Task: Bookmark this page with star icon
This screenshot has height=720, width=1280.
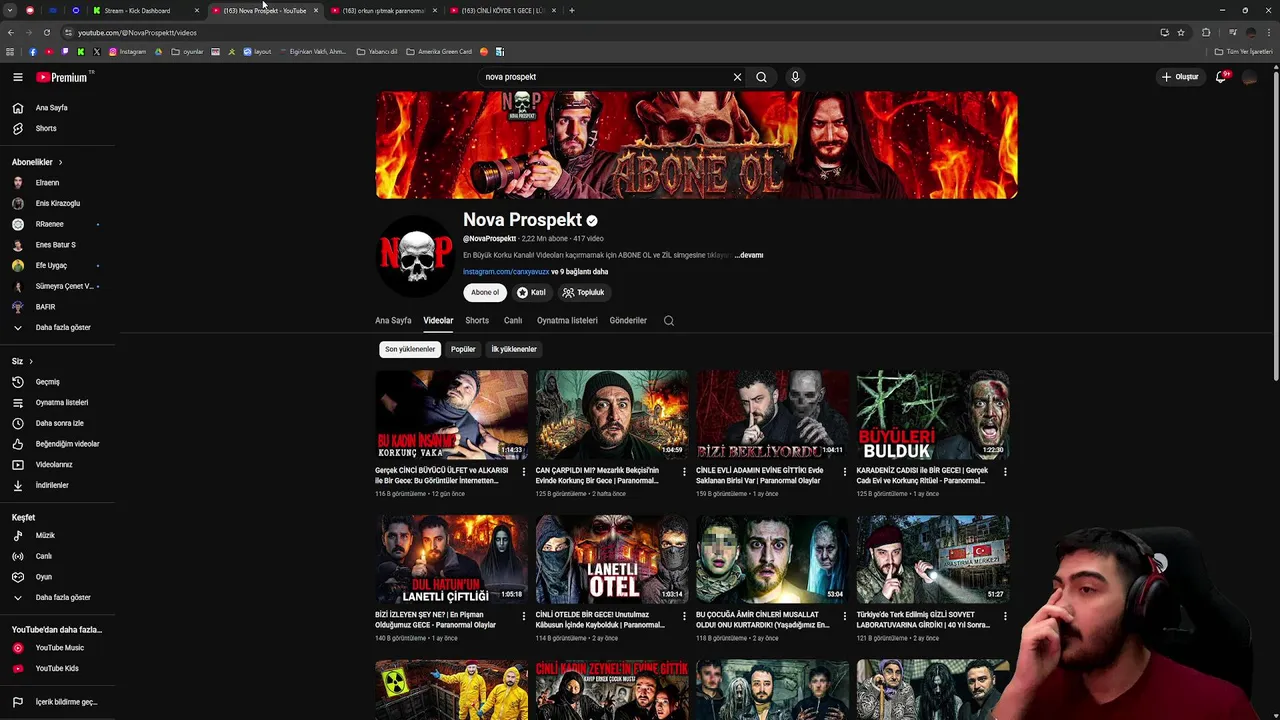Action: pos(1181,32)
